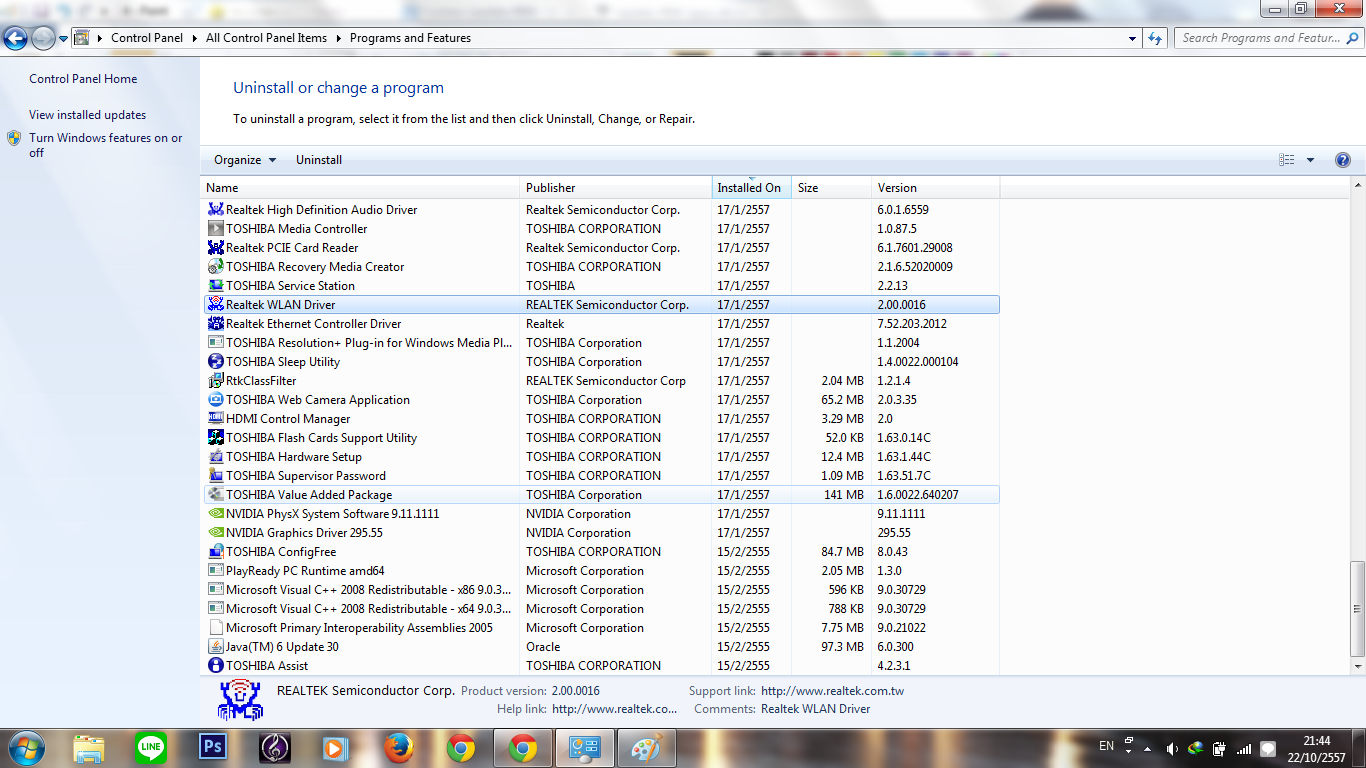
Task: Click the TOSHIBA Recovery Media Creator icon
Action: [x=215, y=267]
